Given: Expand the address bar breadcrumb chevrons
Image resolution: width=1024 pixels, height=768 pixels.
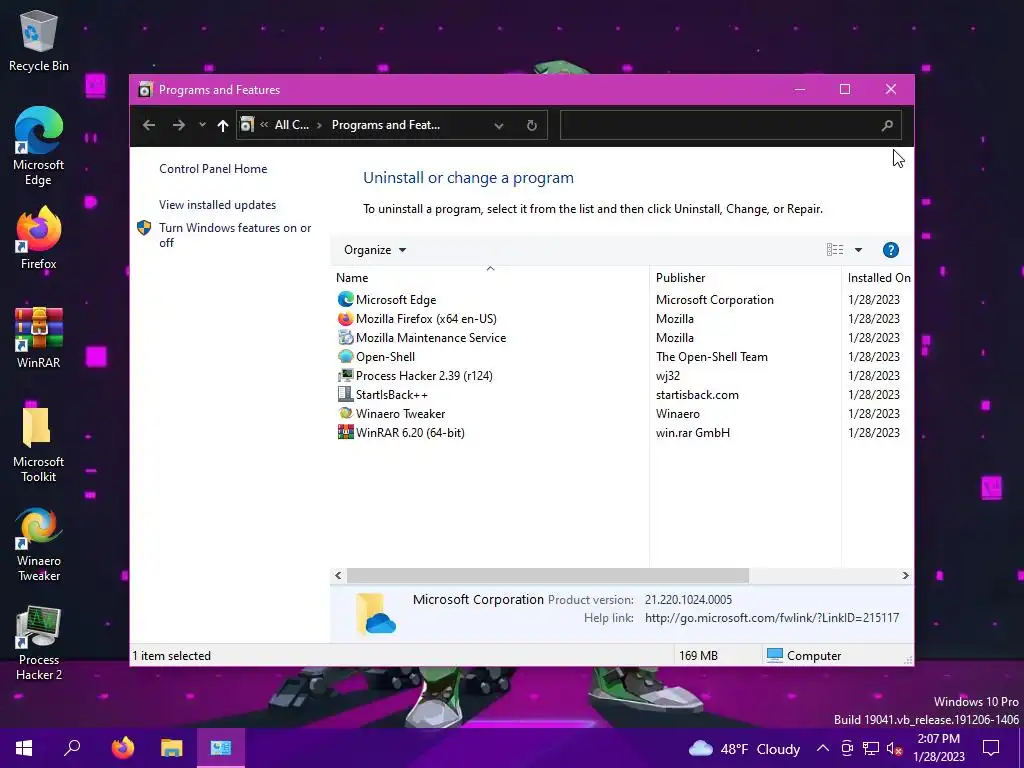Looking at the screenshot, I should (264, 124).
